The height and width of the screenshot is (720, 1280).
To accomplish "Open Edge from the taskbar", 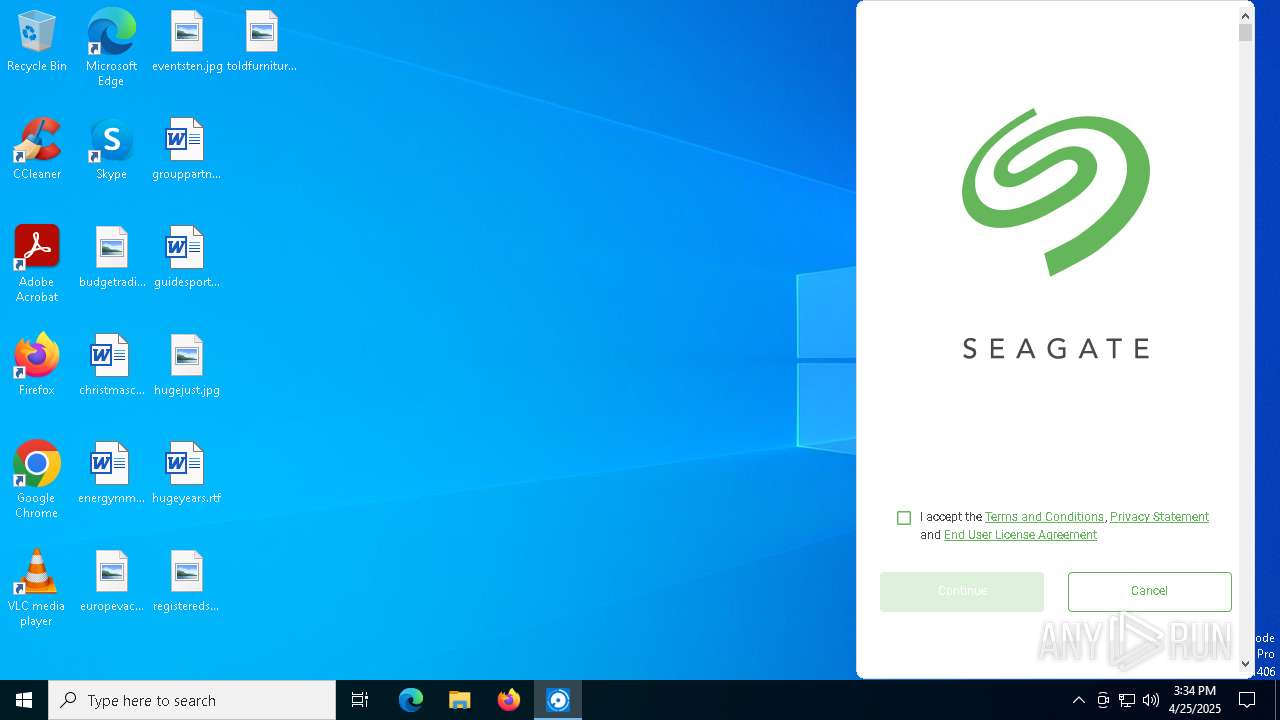I will (x=411, y=700).
